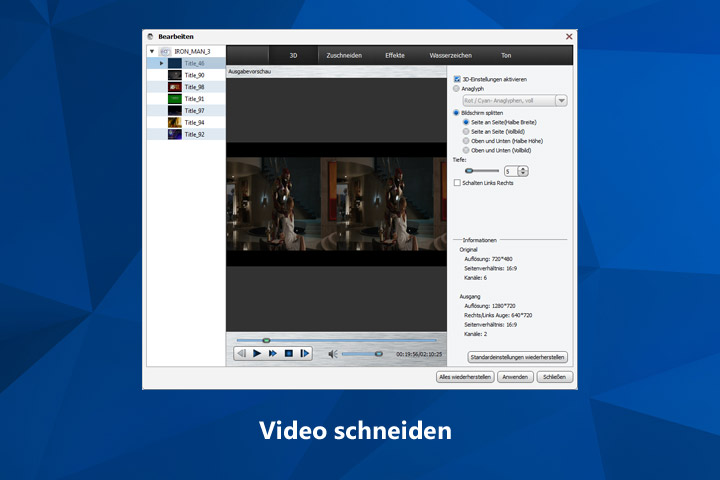The height and width of the screenshot is (480, 720).
Task: Click the playback timecode 00:19:56/02:10:25
Action: pos(419,354)
